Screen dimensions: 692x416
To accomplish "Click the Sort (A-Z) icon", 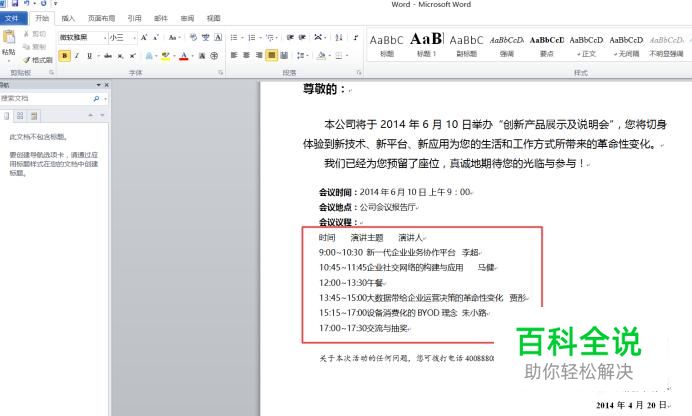I will (338, 37).
